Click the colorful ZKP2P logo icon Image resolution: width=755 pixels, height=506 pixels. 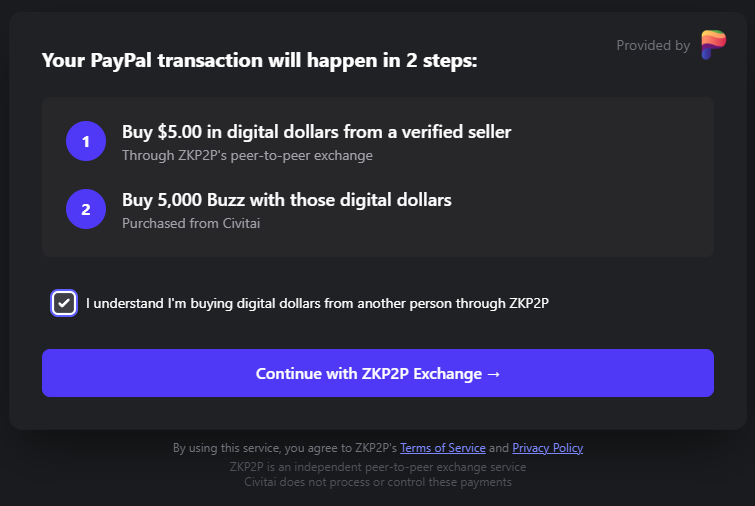pyautogui.click(x=713, y=45)
